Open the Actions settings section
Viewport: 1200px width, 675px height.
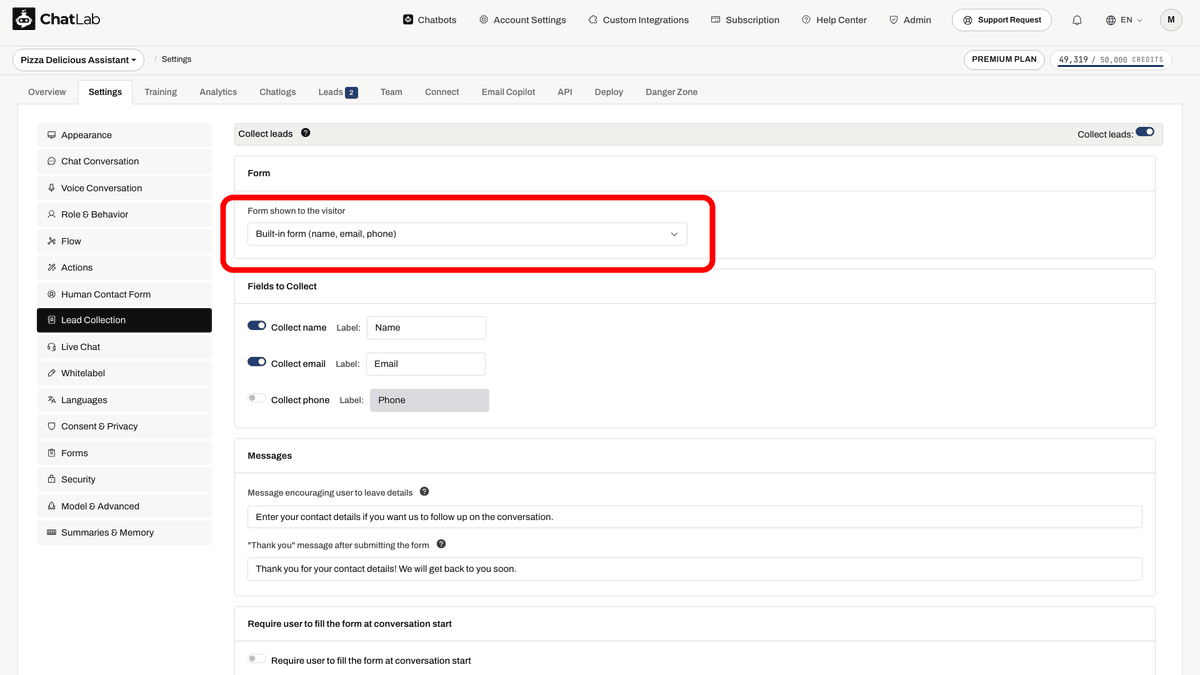point(124,267)
